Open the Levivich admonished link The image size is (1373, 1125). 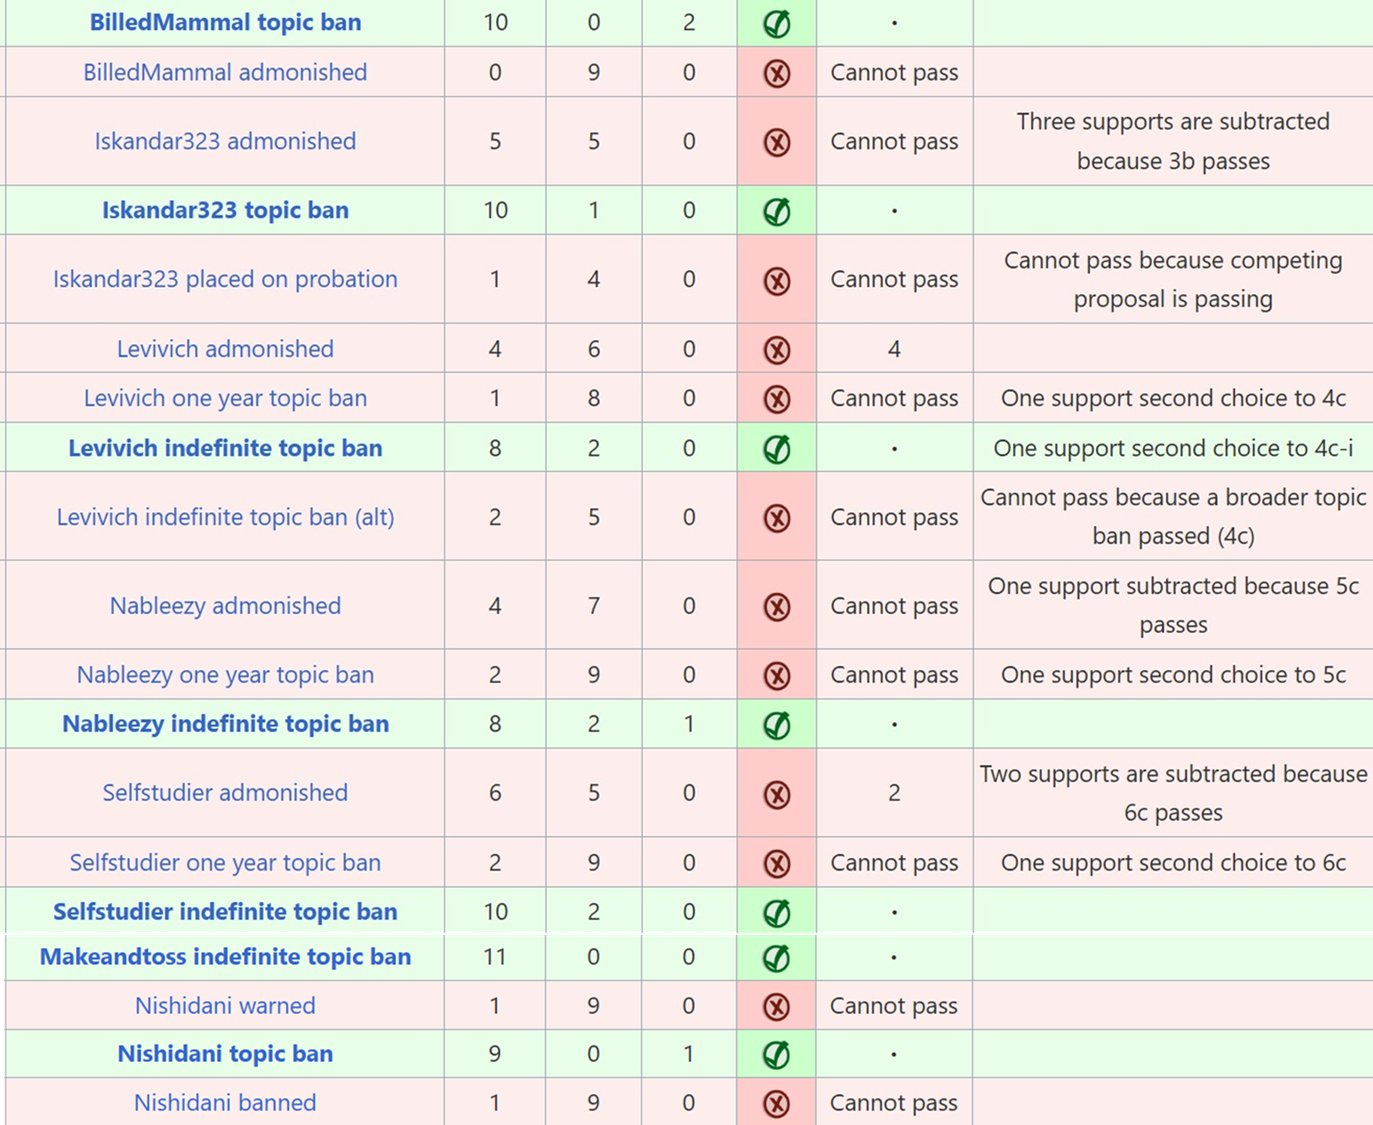[225, 349]
